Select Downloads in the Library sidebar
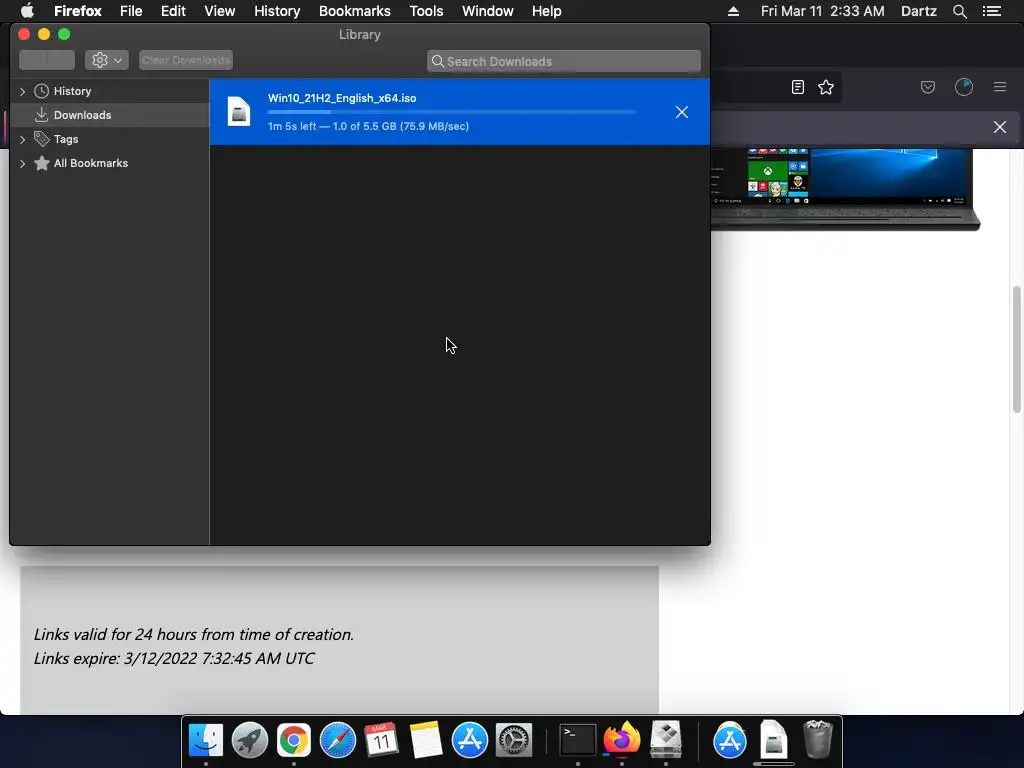This screenshot has width=1024, height=768. [82, 115]
